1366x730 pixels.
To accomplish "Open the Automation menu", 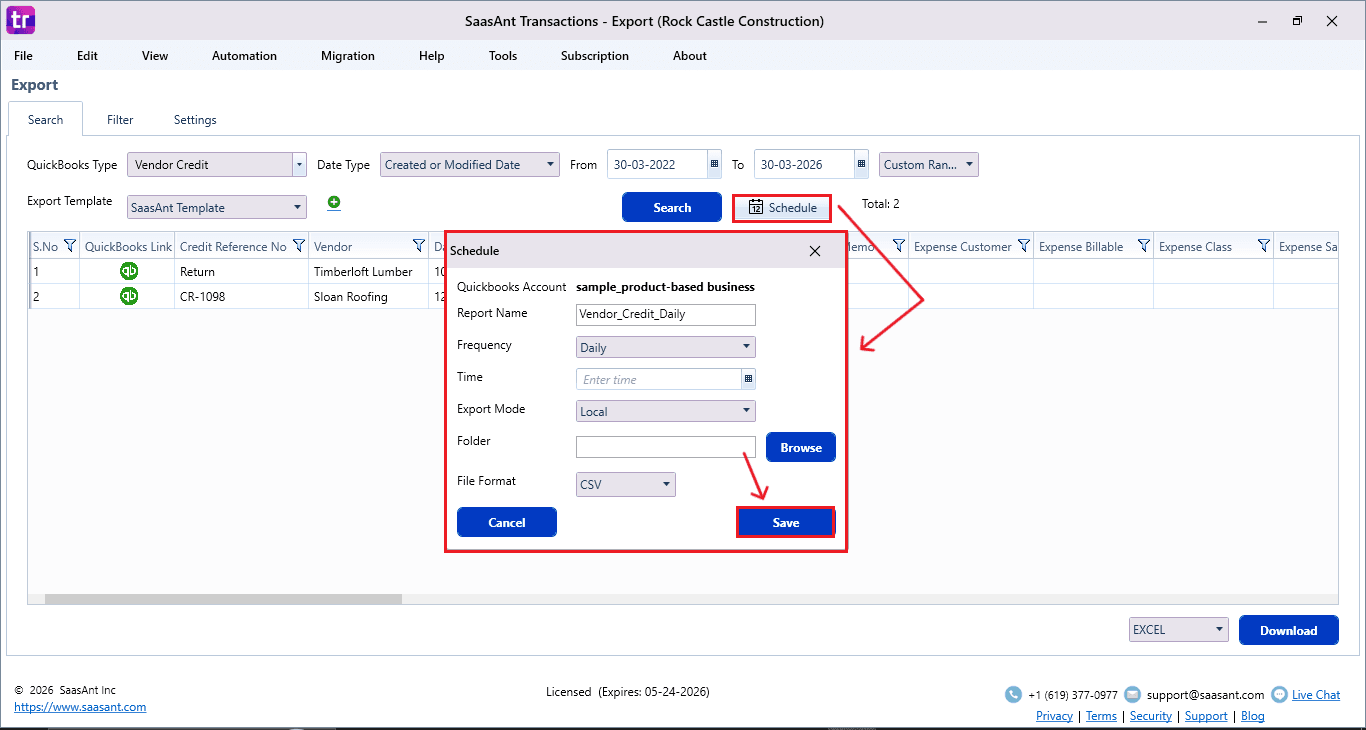I will [244, 56].
